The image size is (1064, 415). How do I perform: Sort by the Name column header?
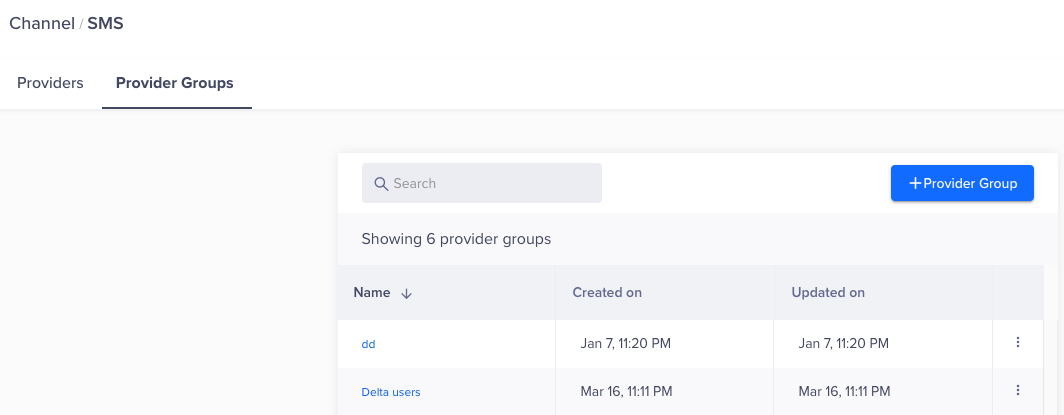click(372, 293)
